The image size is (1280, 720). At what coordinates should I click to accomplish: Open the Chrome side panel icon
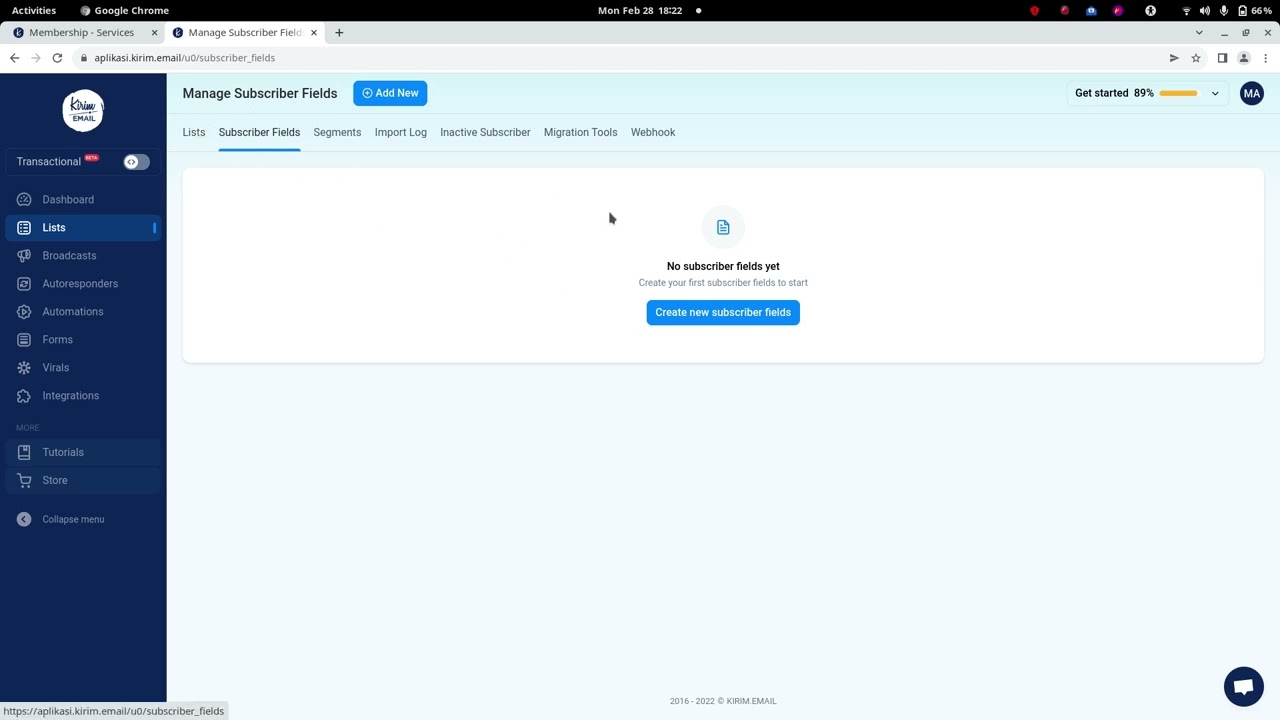(1222, 58)
